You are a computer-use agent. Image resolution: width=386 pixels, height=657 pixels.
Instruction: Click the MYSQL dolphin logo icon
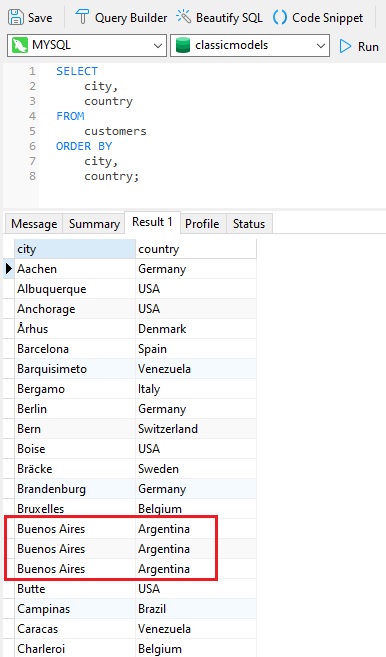pyautogui.click(x=20, y=45)
